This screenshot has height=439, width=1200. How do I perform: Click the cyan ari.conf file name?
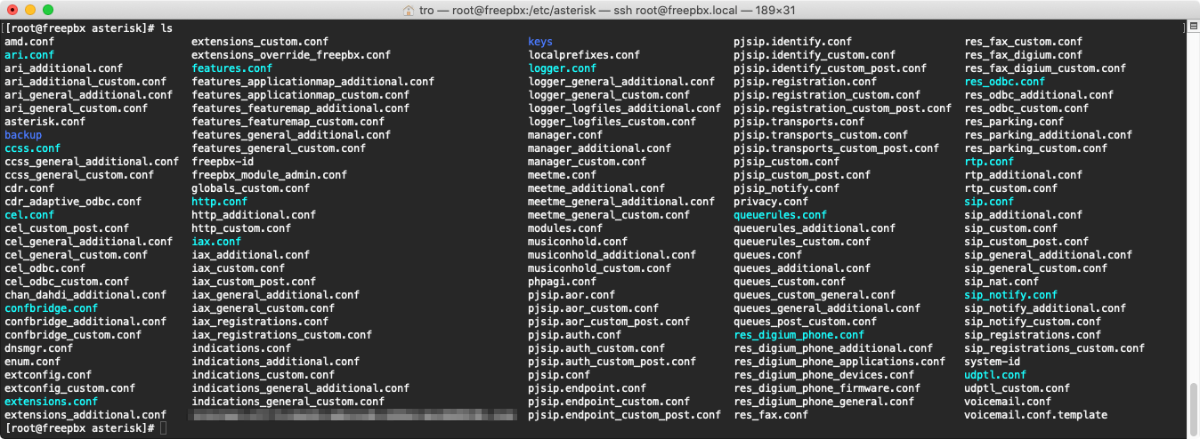pos(29,54)
